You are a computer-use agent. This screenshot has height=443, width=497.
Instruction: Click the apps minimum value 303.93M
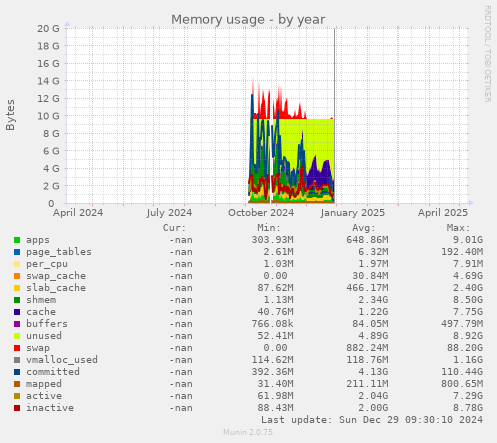(x=272, y=240)
